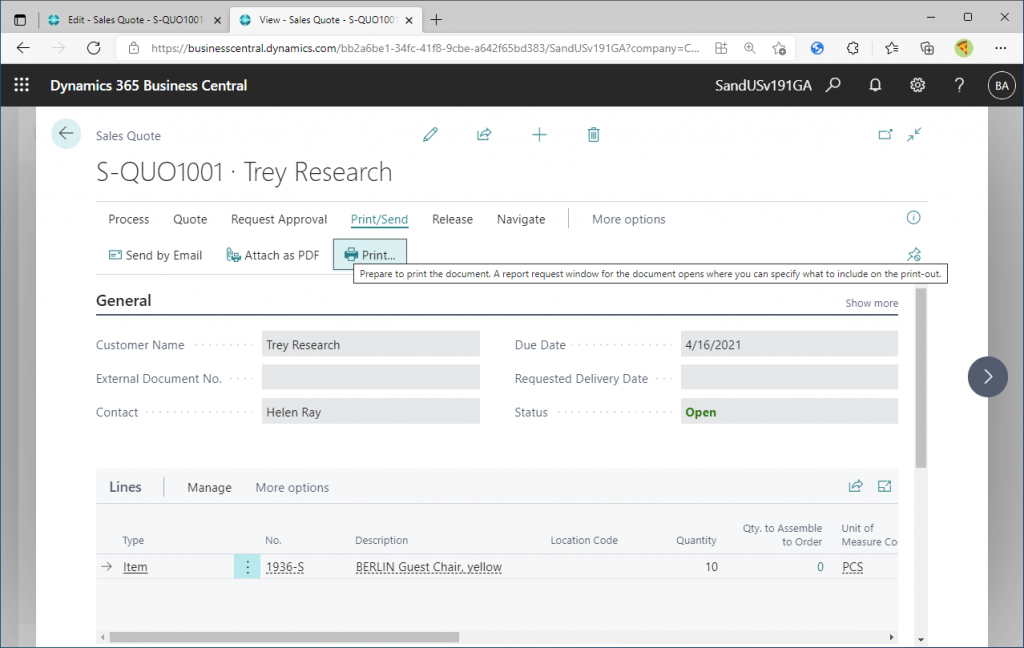The height and width of the screenshot is (648, 1024).
Task: Open the Release menu
Action: tap(452, 219)
